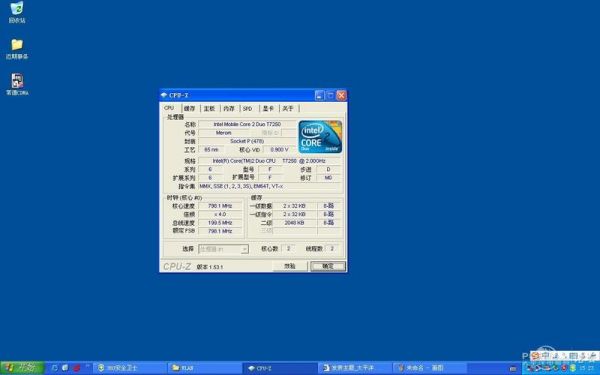Click the code name field Merom

[223, 133]
